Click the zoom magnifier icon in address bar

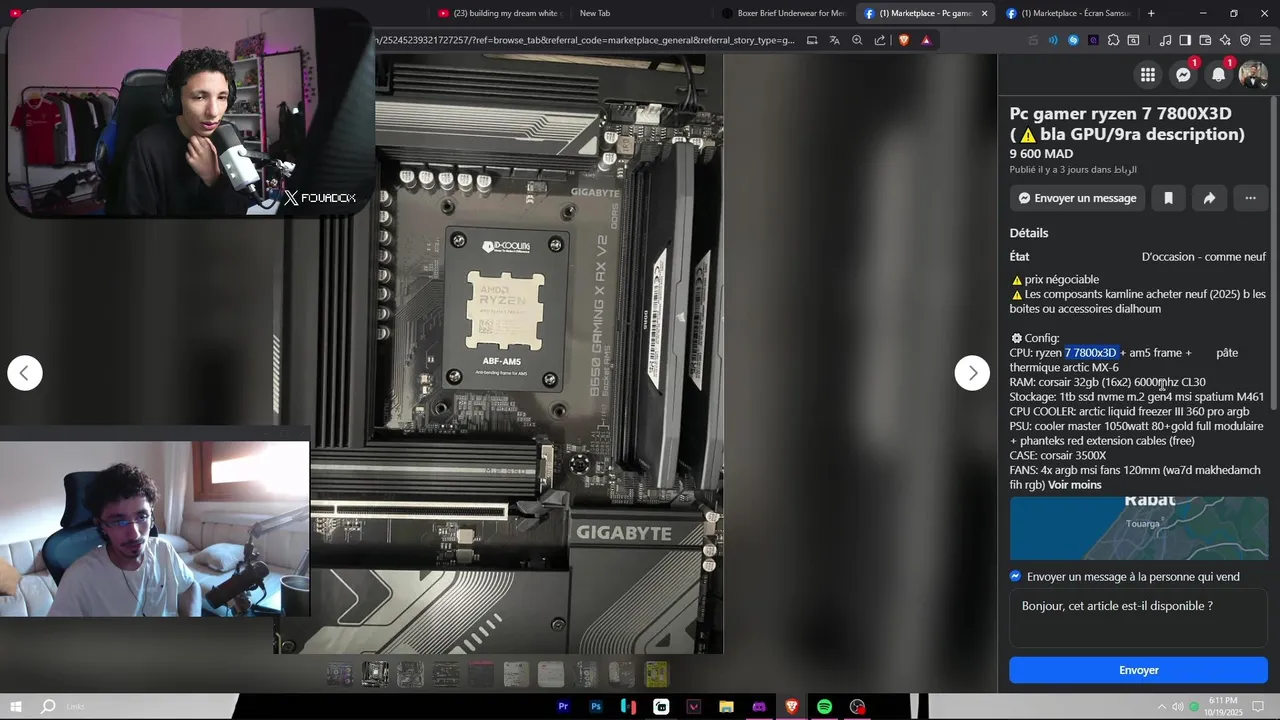tap(857, 40)
